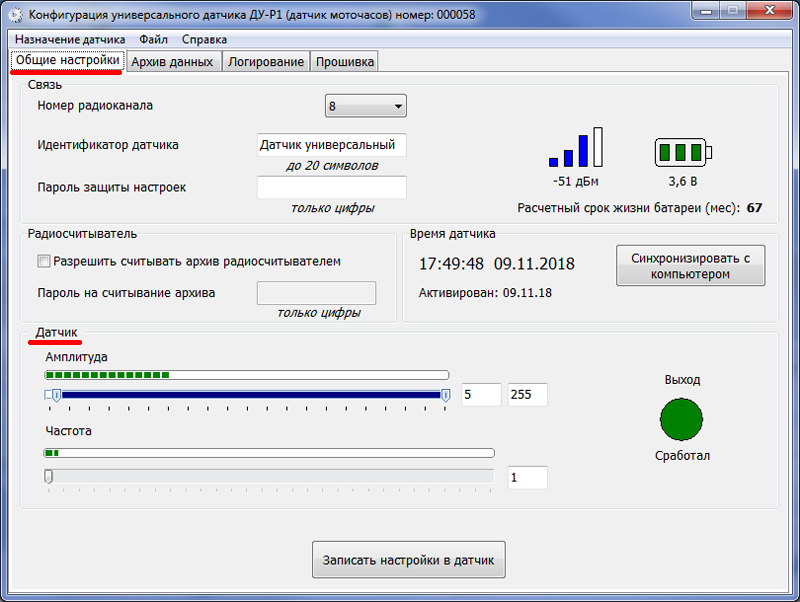This screenshot has width=800, height=602.
Task: Click the green output indicator circle
Action: click(681, 419)
